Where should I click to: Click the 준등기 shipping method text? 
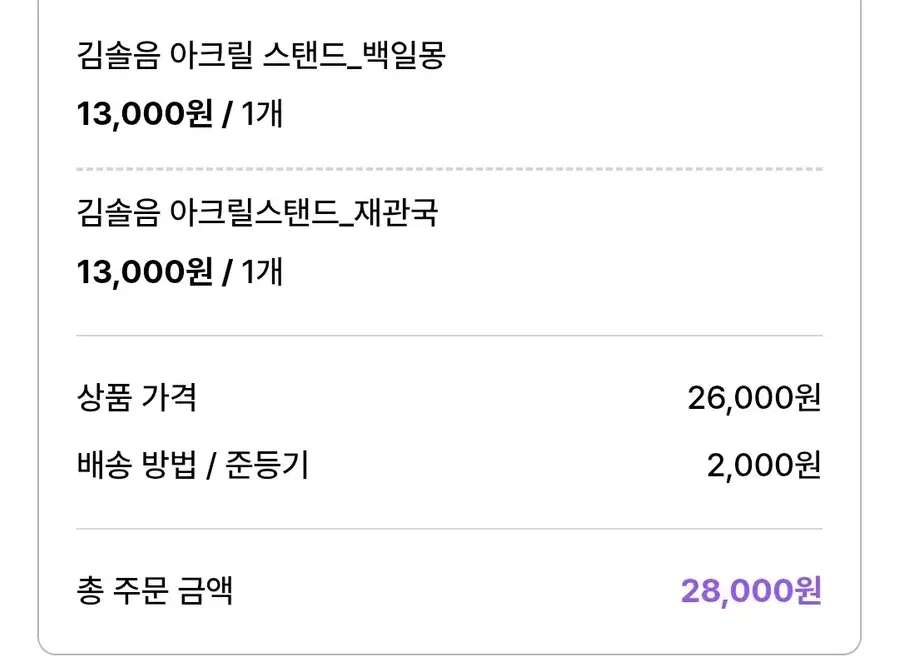click(x=265, y=465)
